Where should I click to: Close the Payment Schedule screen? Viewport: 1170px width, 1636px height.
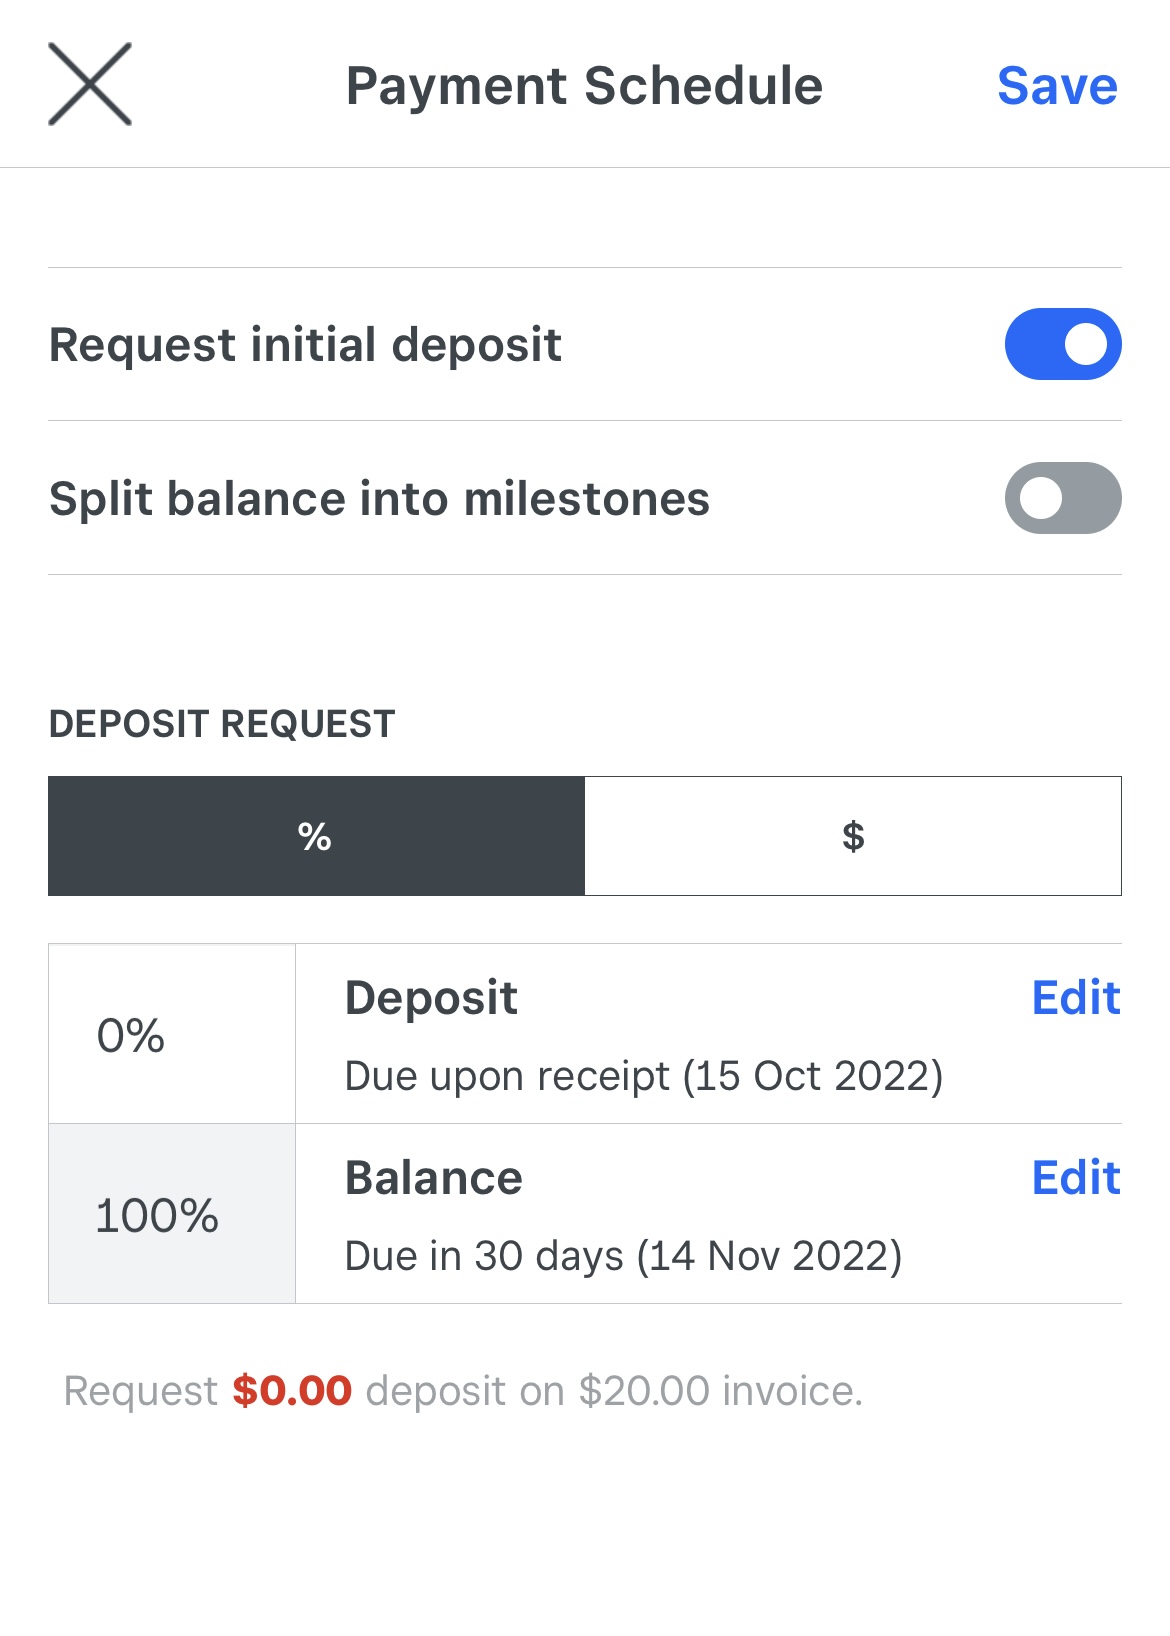[x=90, y=85]
